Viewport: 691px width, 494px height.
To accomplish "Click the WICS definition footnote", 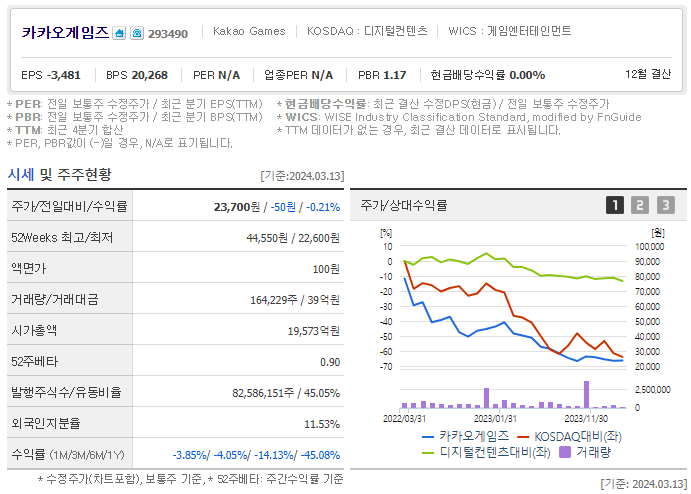I will (x=459, y=117).
